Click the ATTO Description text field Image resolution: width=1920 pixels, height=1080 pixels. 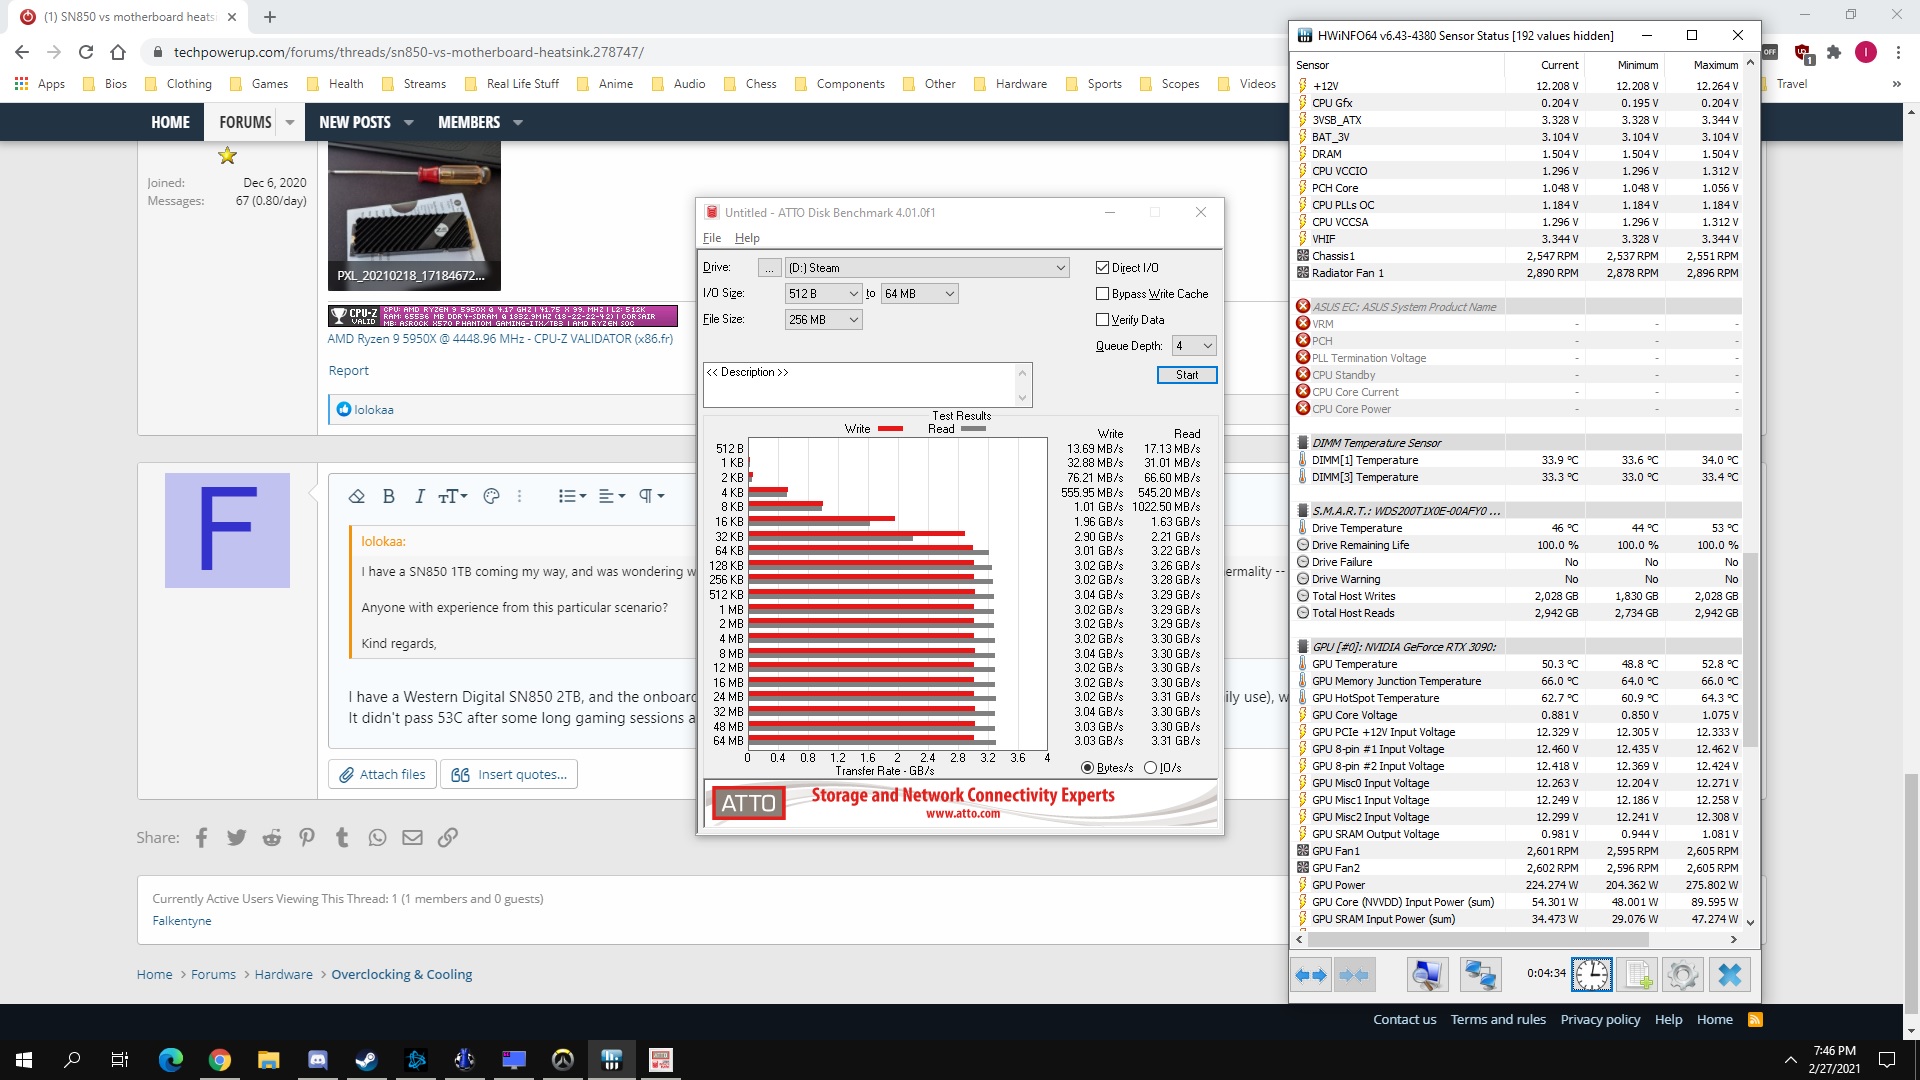(860, 385)
